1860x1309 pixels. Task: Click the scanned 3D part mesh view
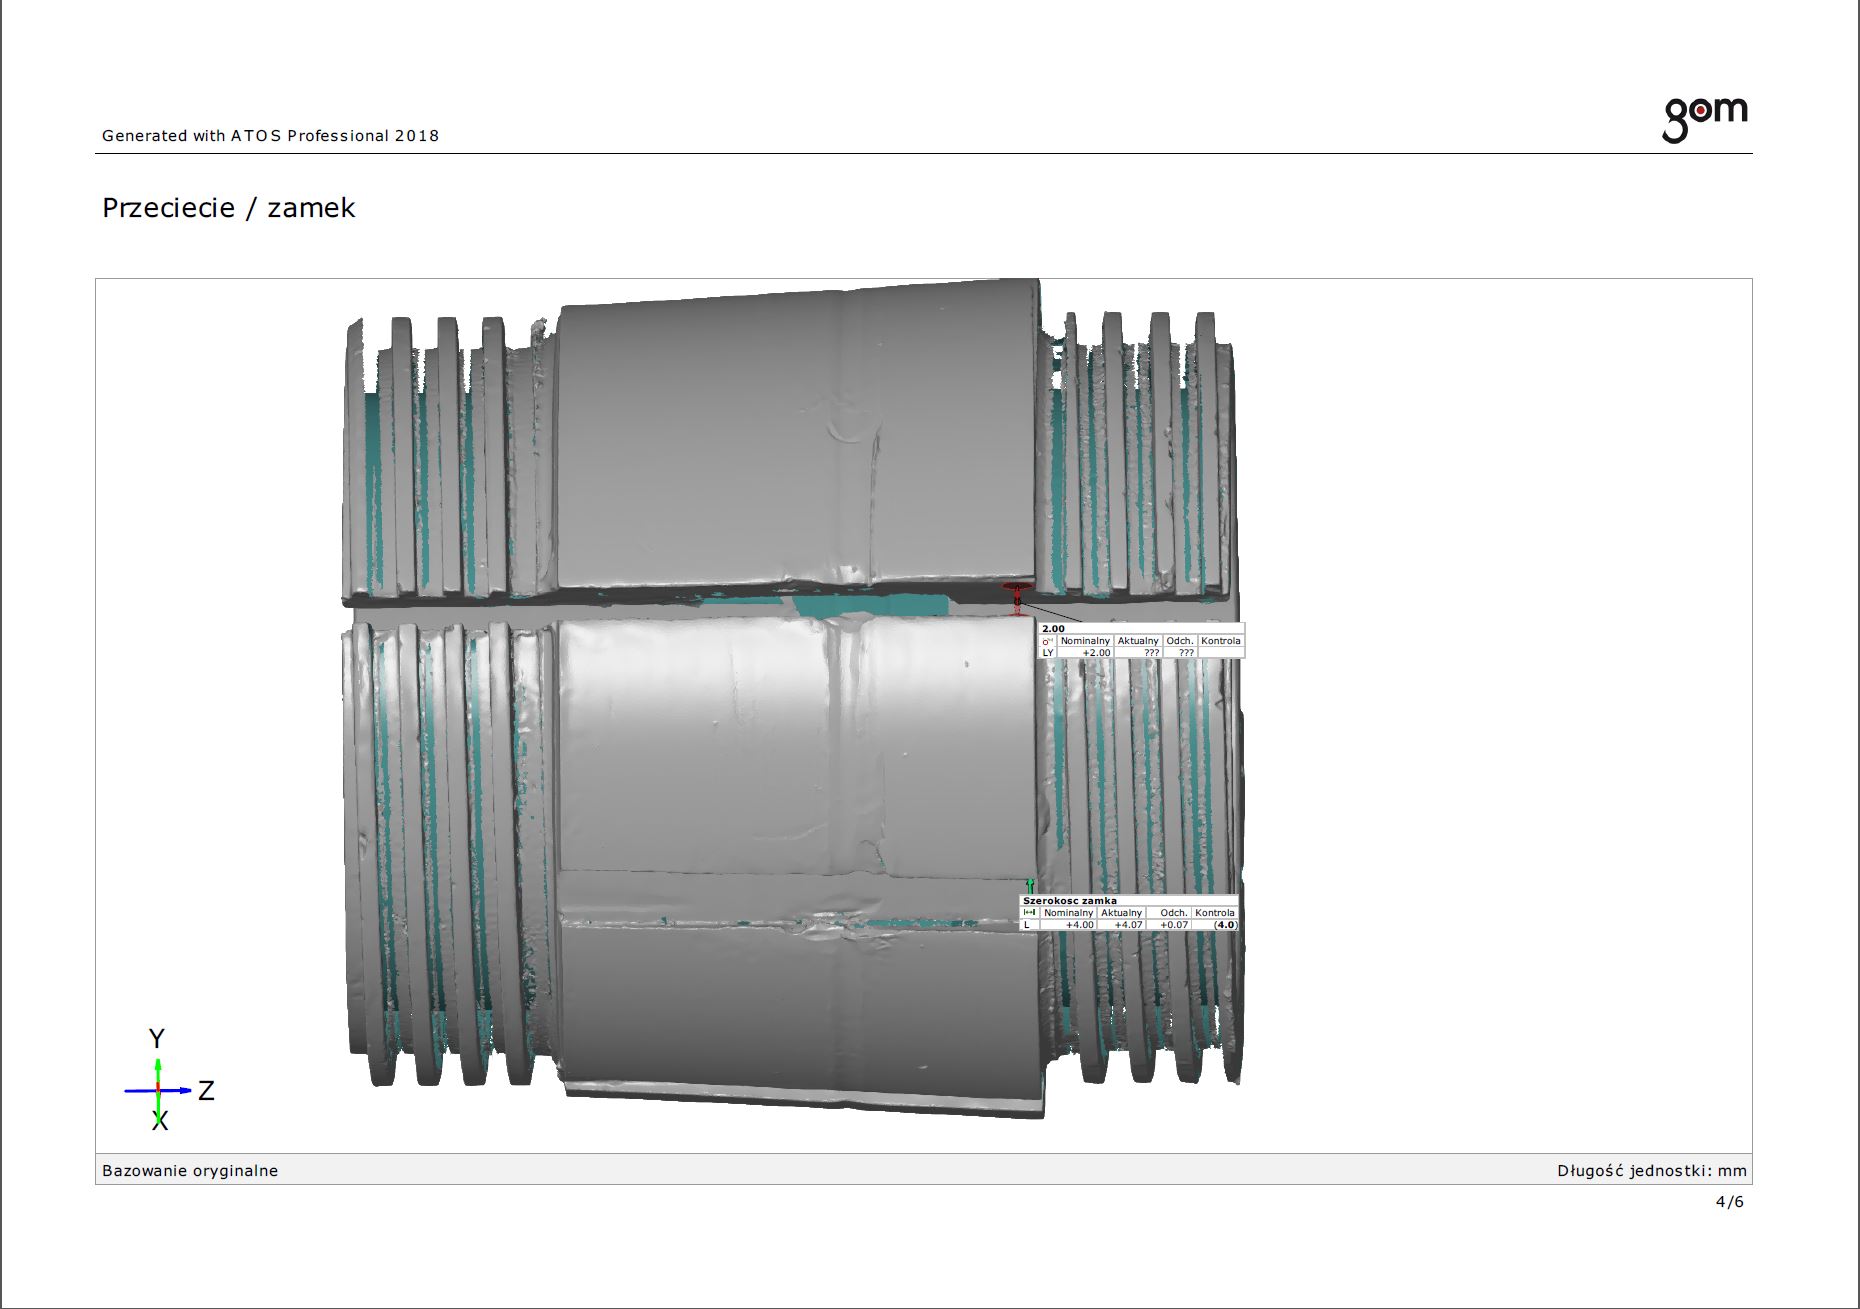pyautogui.click(x=793, y=699)
